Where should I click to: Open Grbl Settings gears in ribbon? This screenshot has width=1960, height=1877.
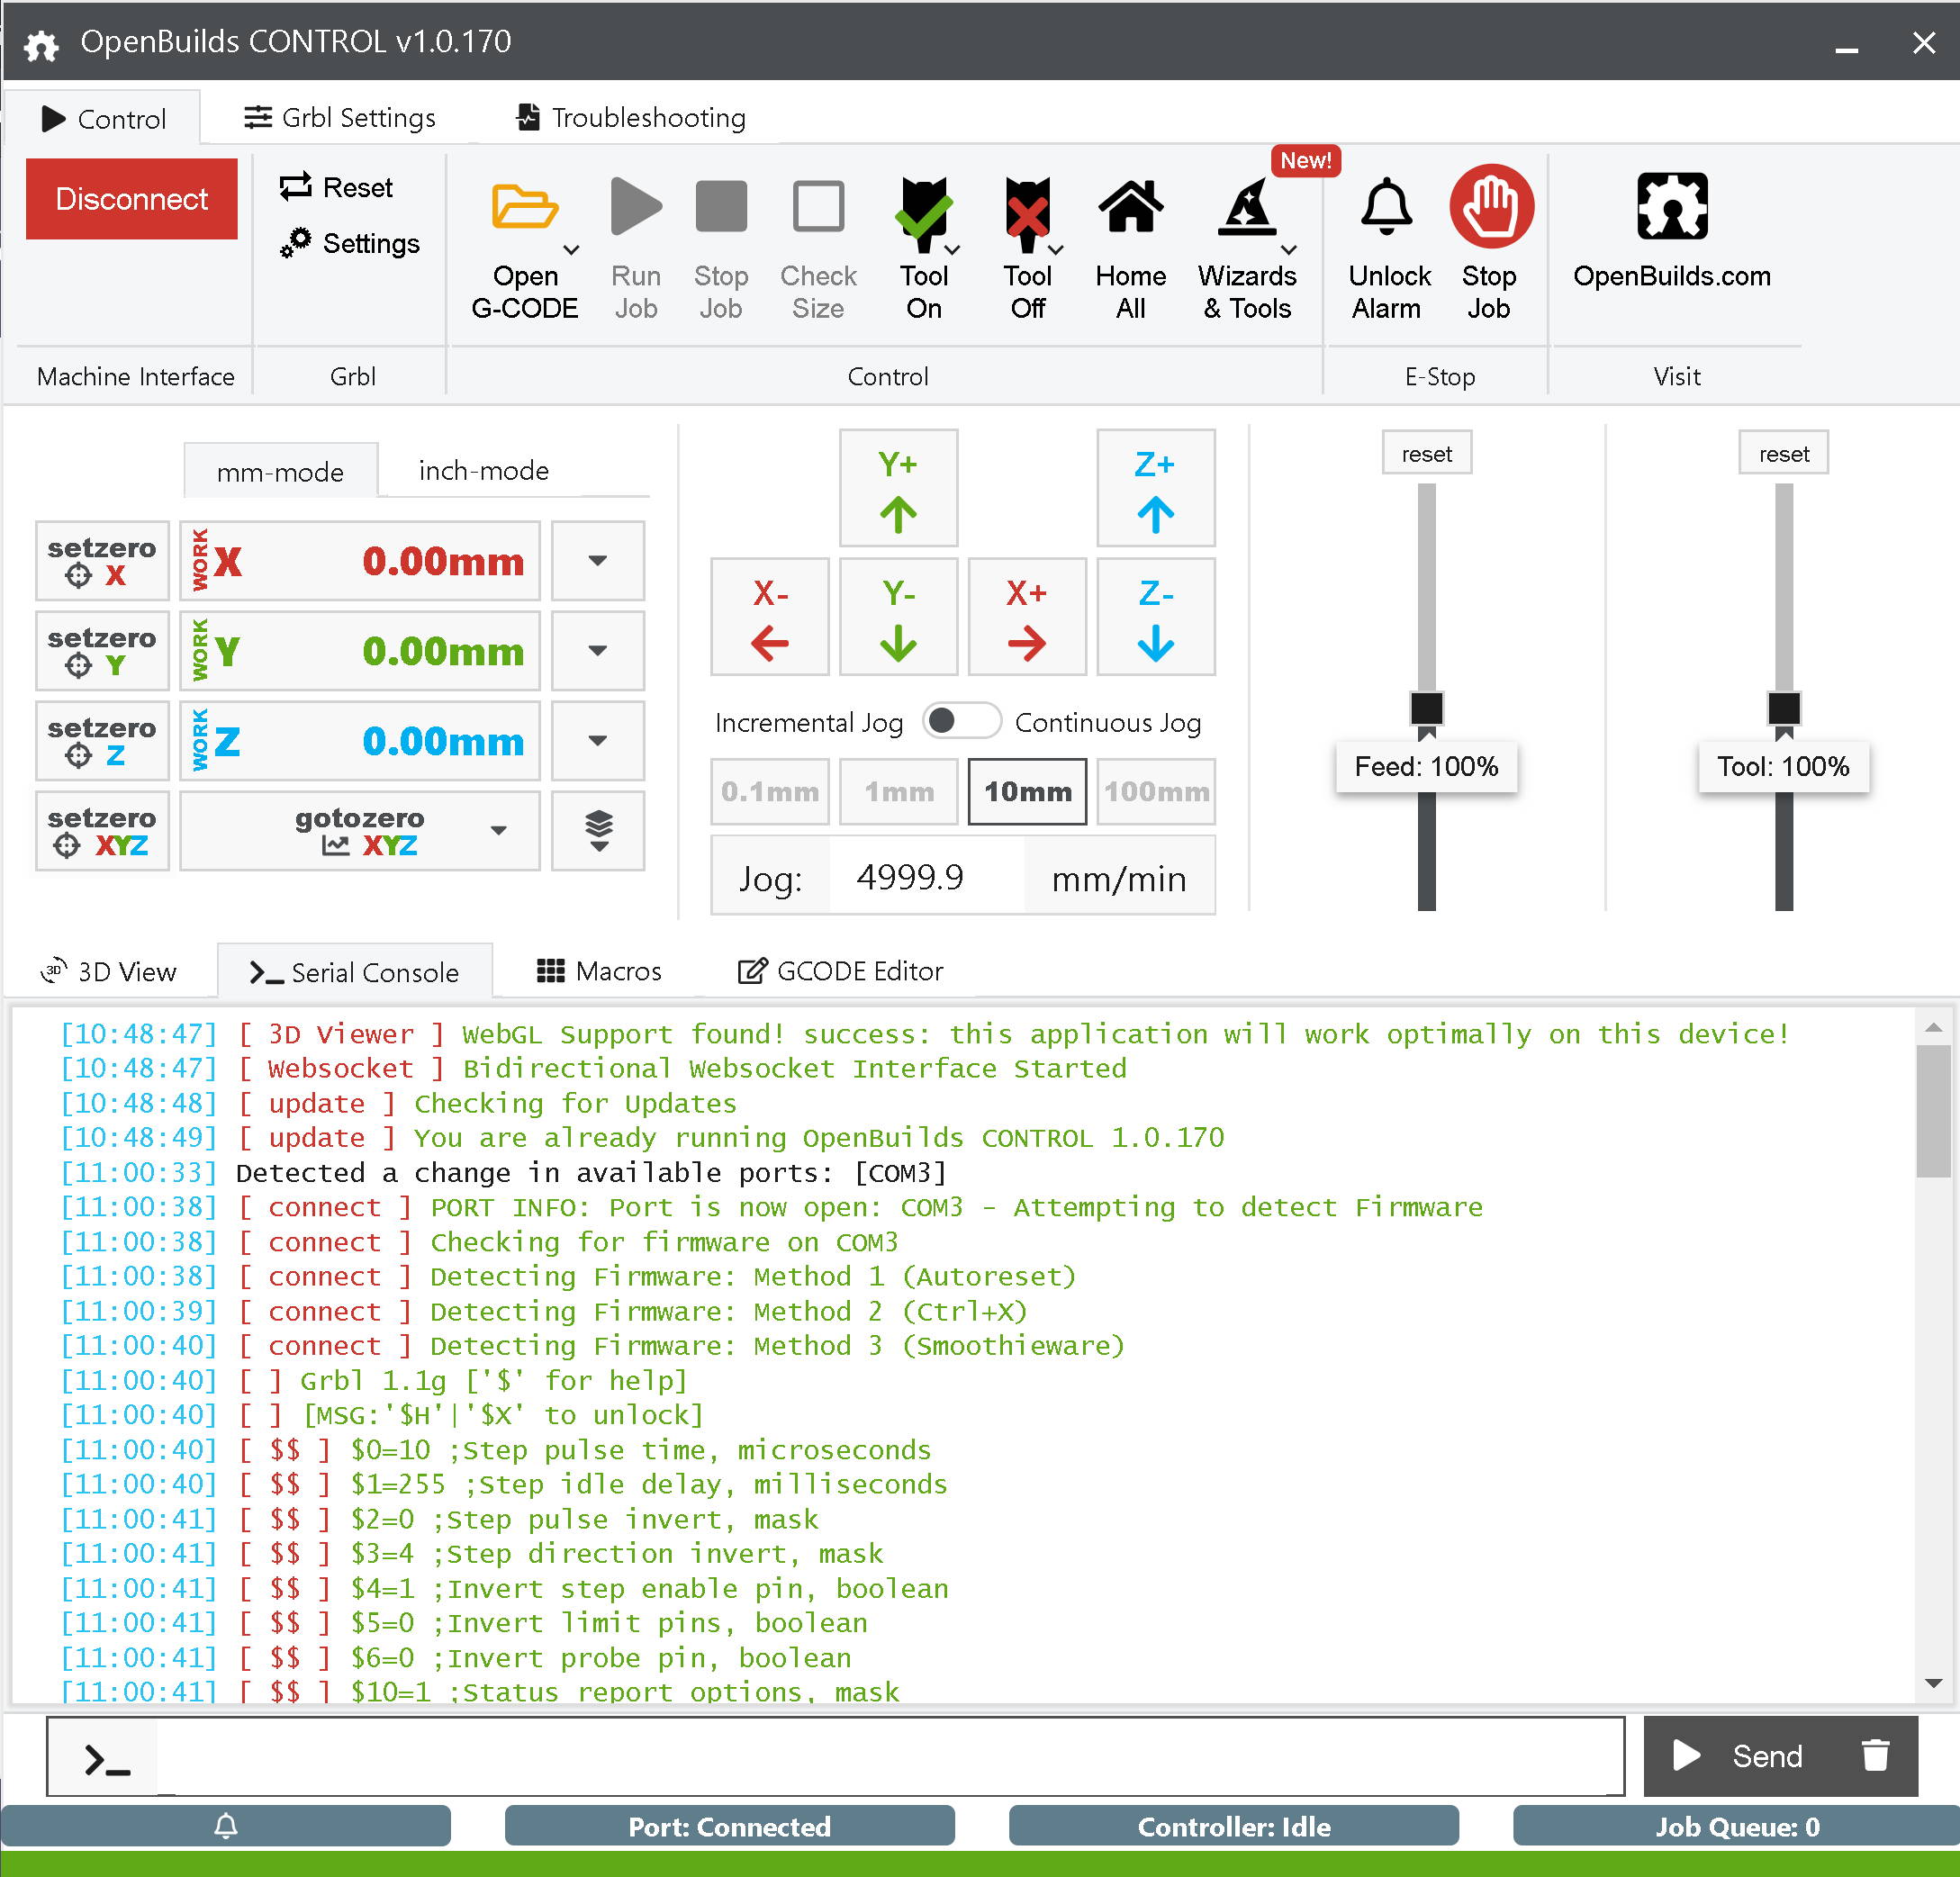coord(350,243)
